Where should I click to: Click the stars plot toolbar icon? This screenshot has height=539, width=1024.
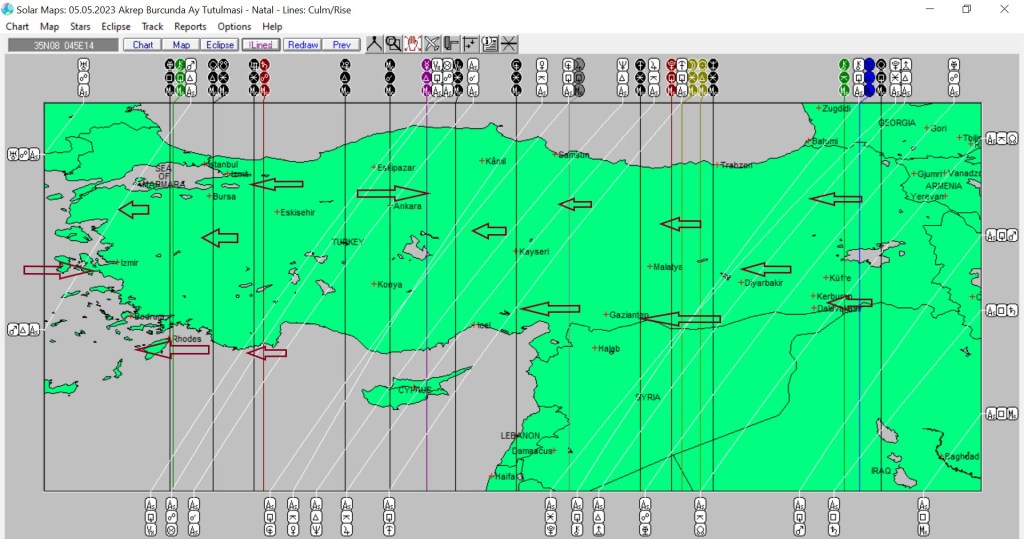[470, 44]
